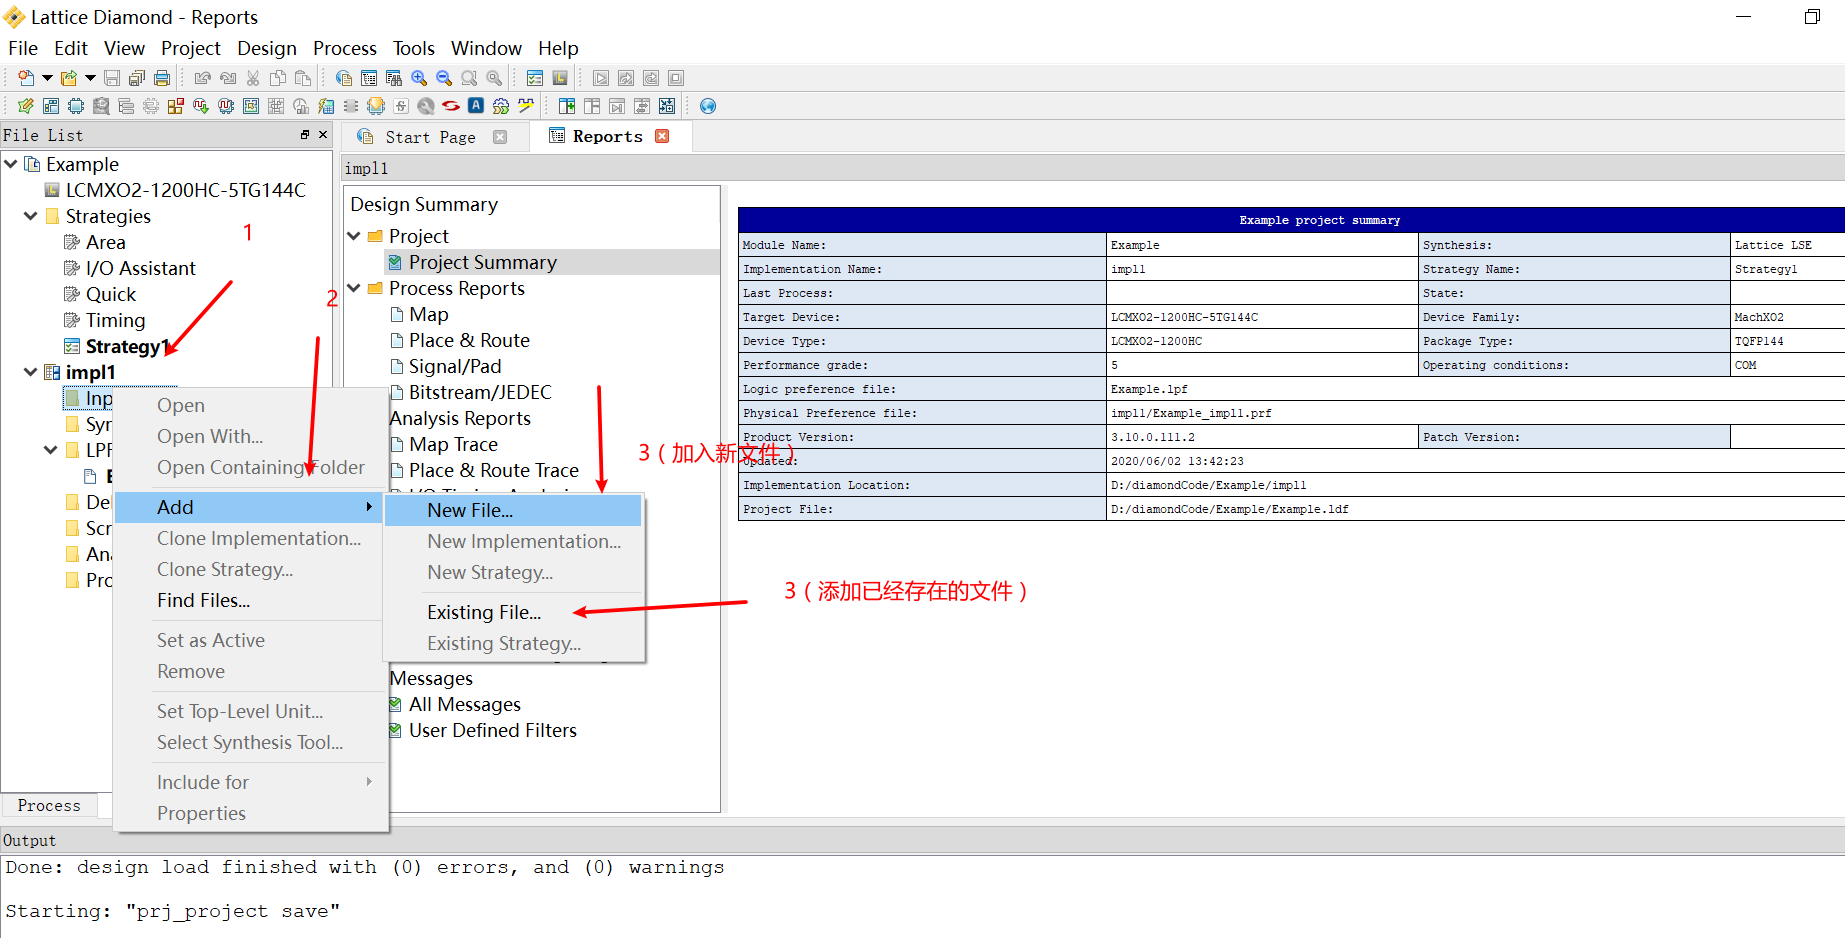The height and width of the screenshot is (938, 1845).
Task: Click the Save All icon
Action: pos(137,78)
